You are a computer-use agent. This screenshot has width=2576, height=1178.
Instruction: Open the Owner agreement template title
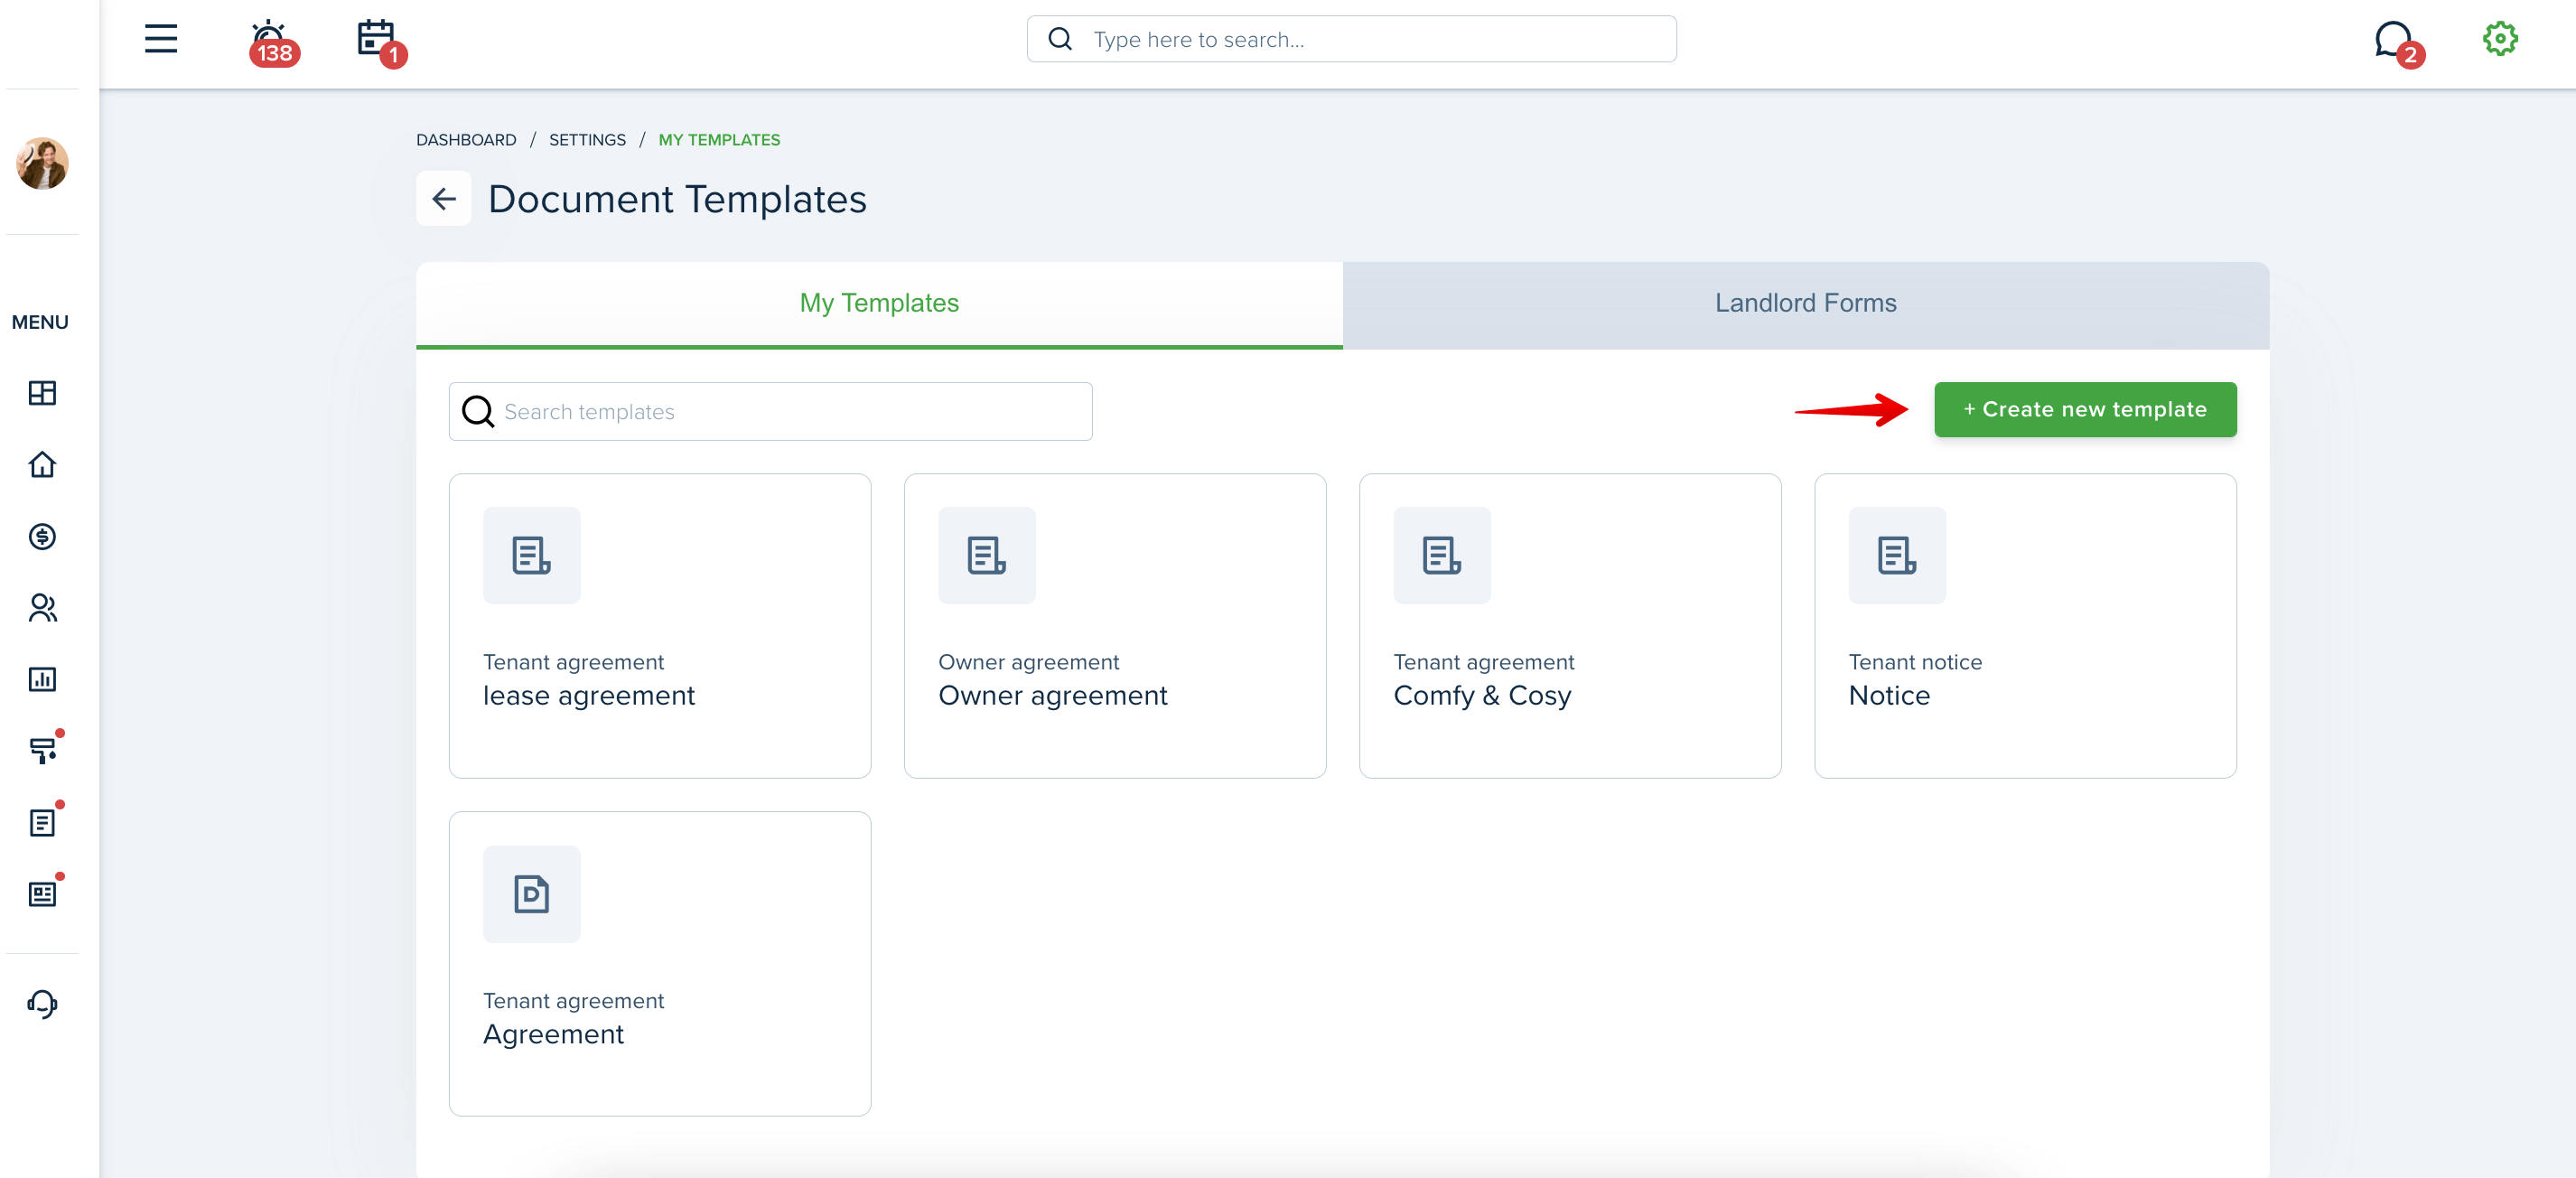click(1052, 695)
